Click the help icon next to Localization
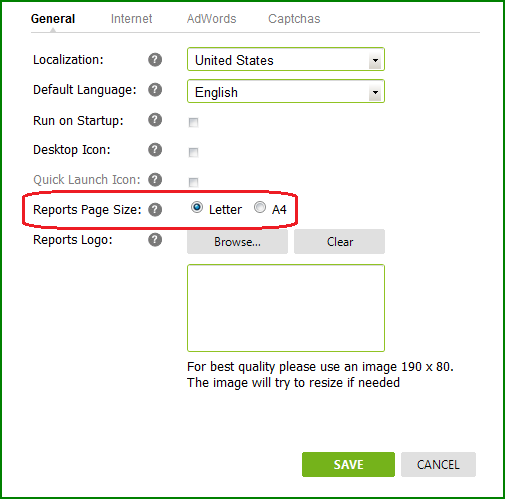The image size is (505, 499). pyautogui.click(x=155, y=60)
